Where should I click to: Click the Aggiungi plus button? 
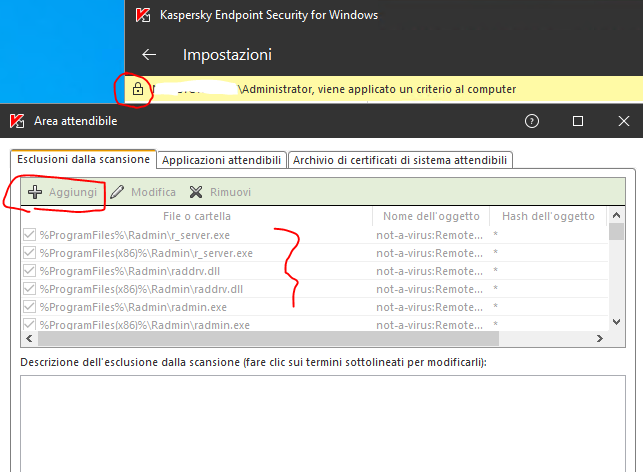coord(62,192)
